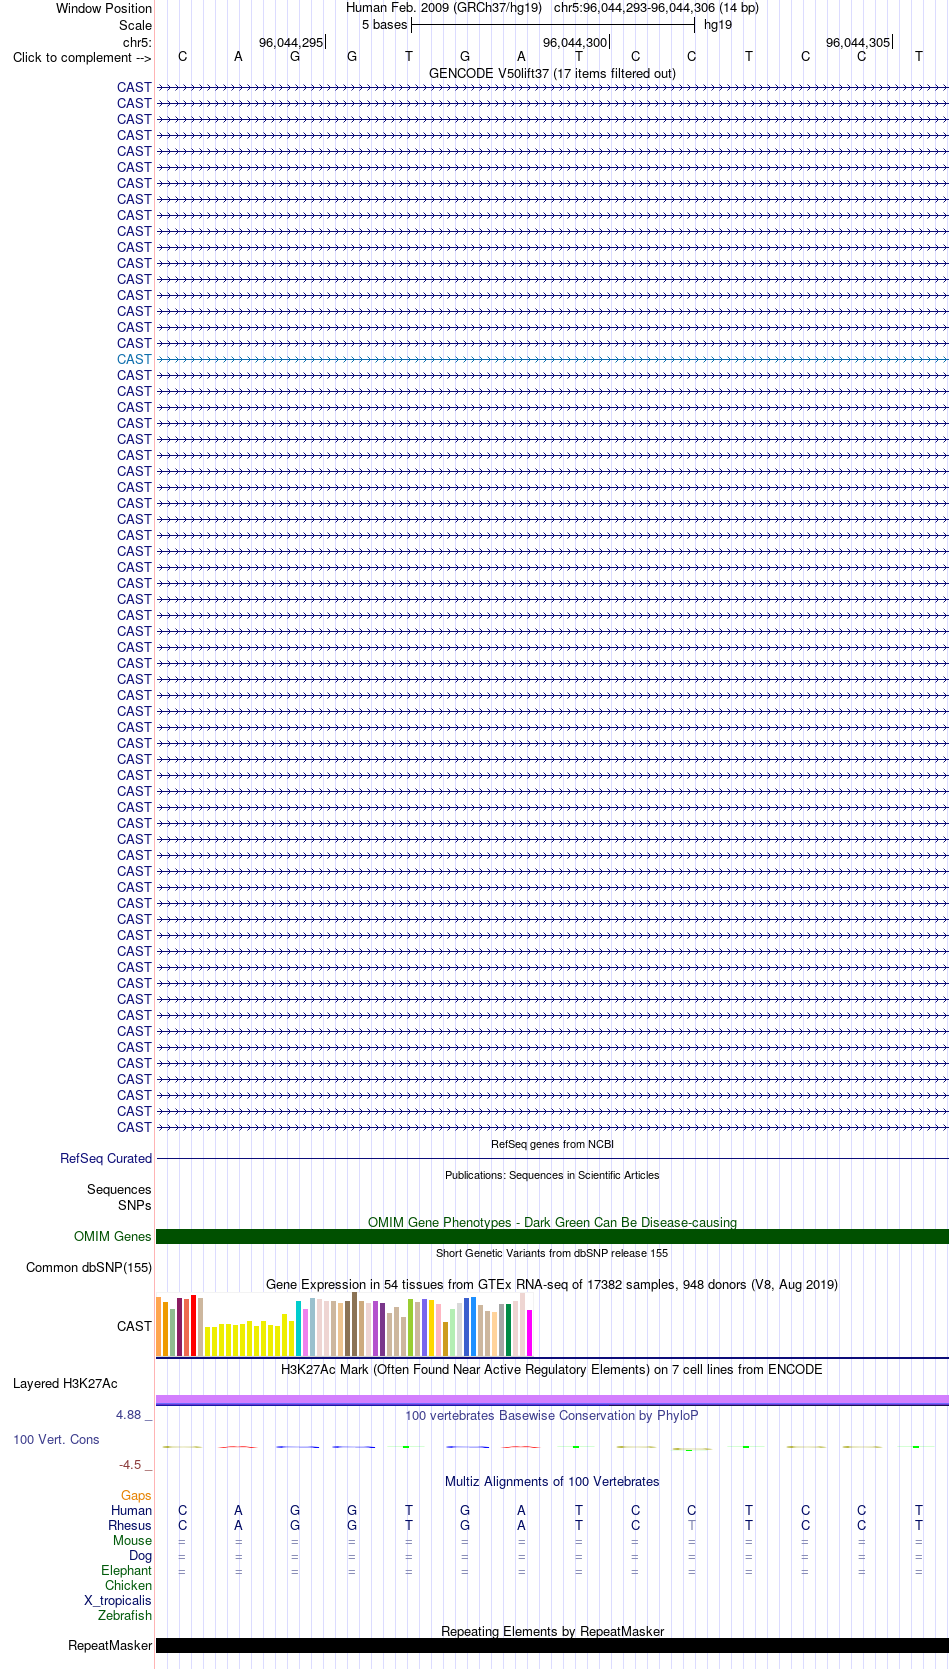950x1669 pixels.
Task: Click the 'RefSeq Curated' track label
Action: pos(106,1158)
